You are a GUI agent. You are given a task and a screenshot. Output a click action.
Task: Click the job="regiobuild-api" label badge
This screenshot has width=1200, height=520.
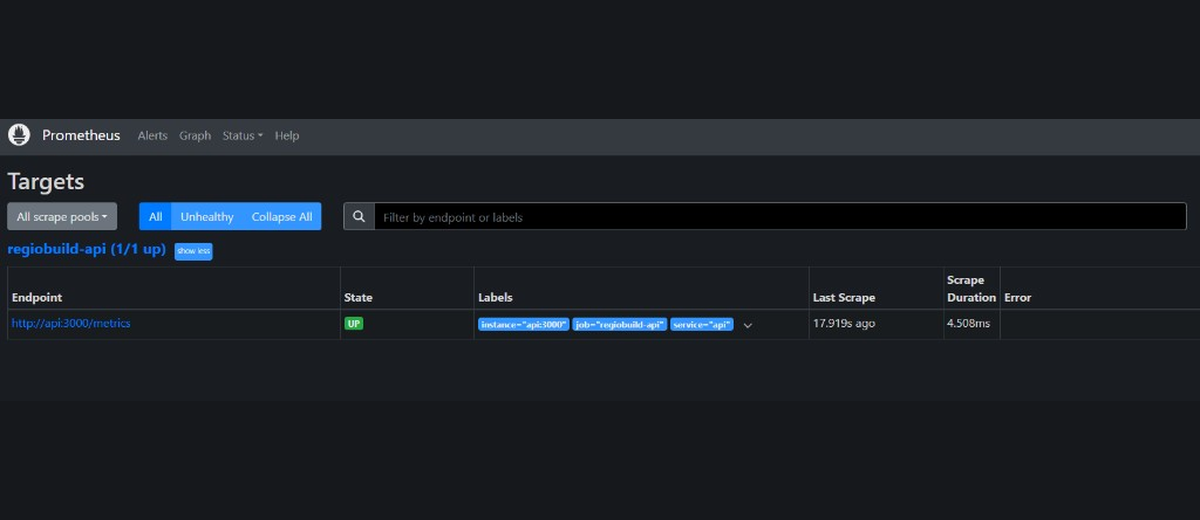click(620, 325)
